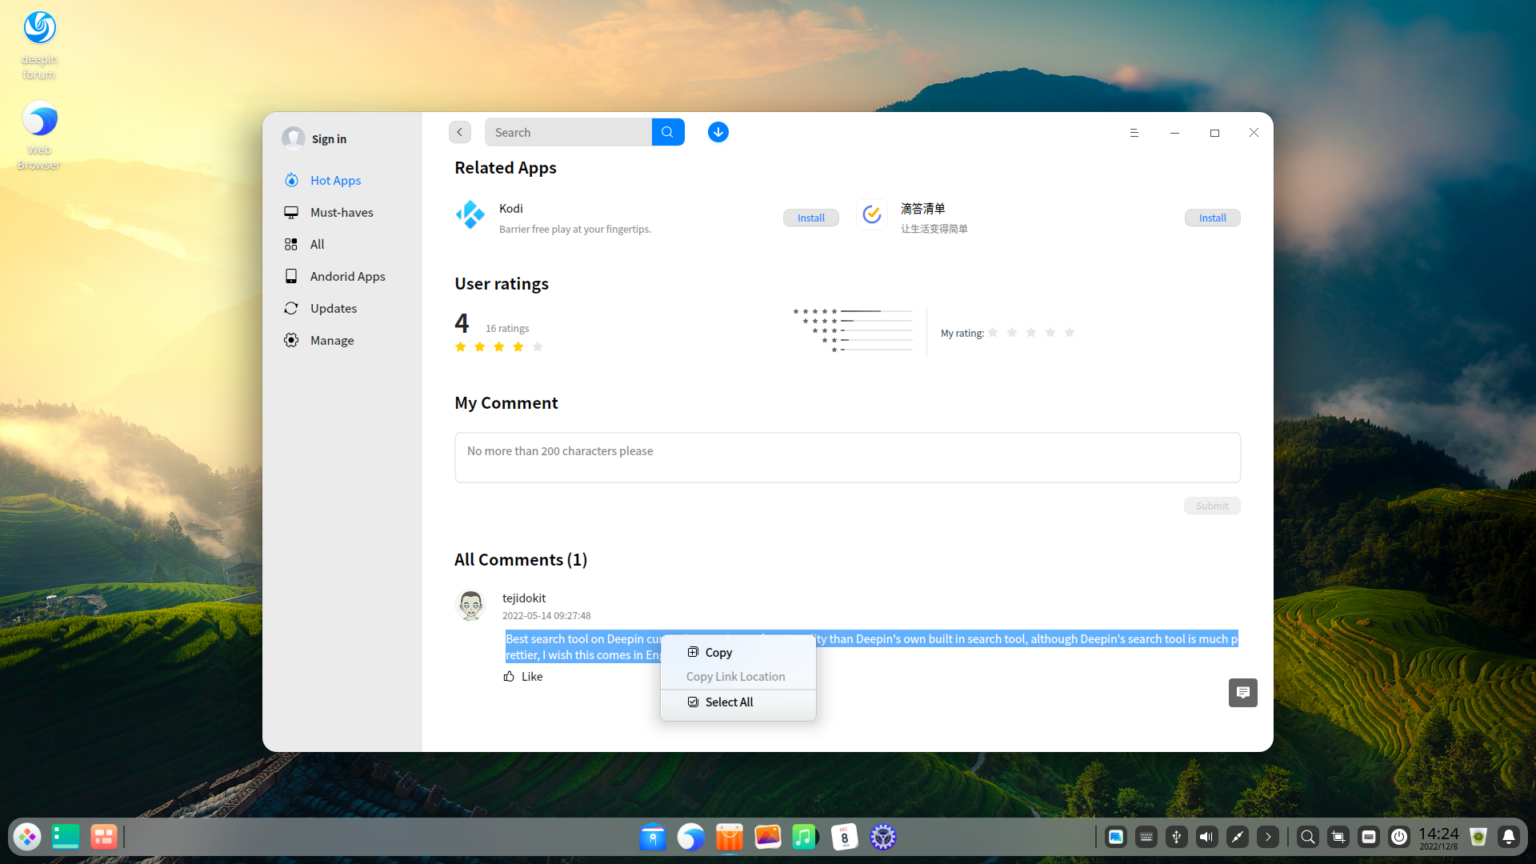Click the Kodi app icon

(471, 215)
